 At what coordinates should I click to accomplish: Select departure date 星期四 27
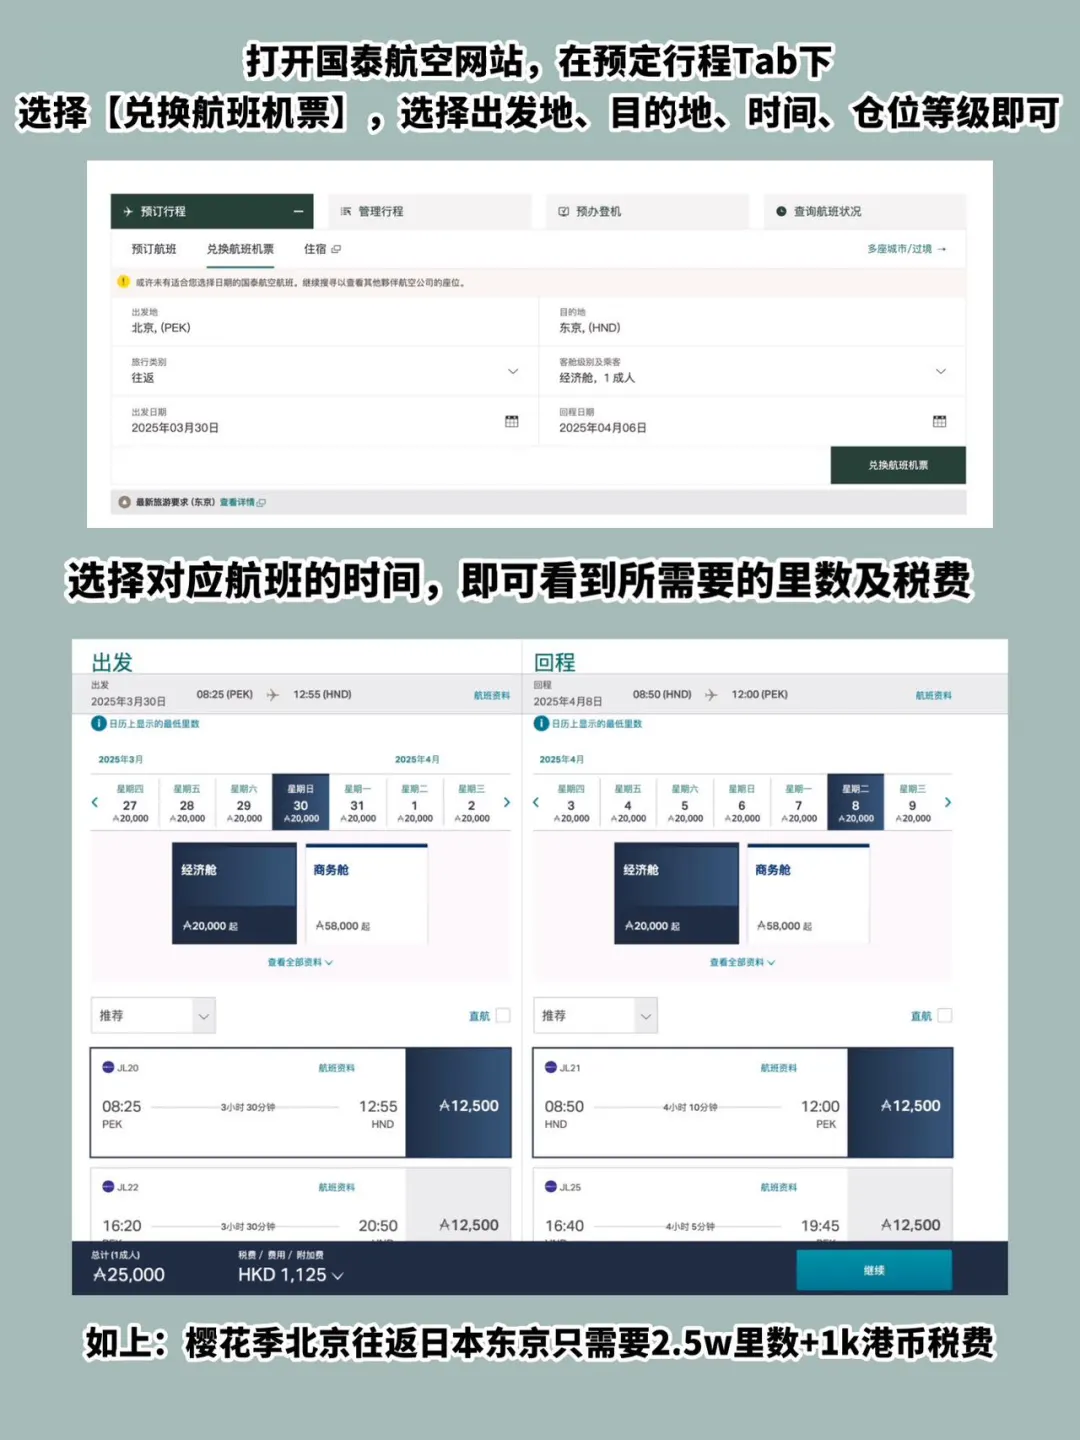(x=130, y=803)
